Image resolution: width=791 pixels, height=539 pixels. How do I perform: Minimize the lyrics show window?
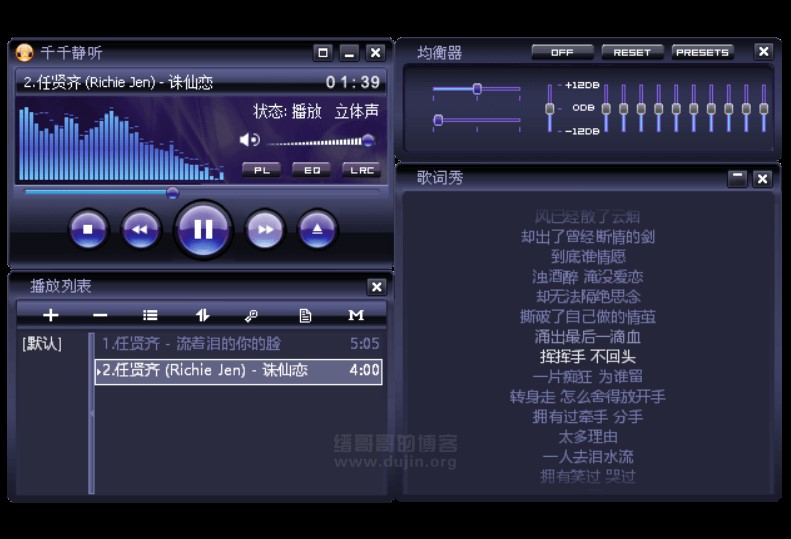tap(737, 178)
